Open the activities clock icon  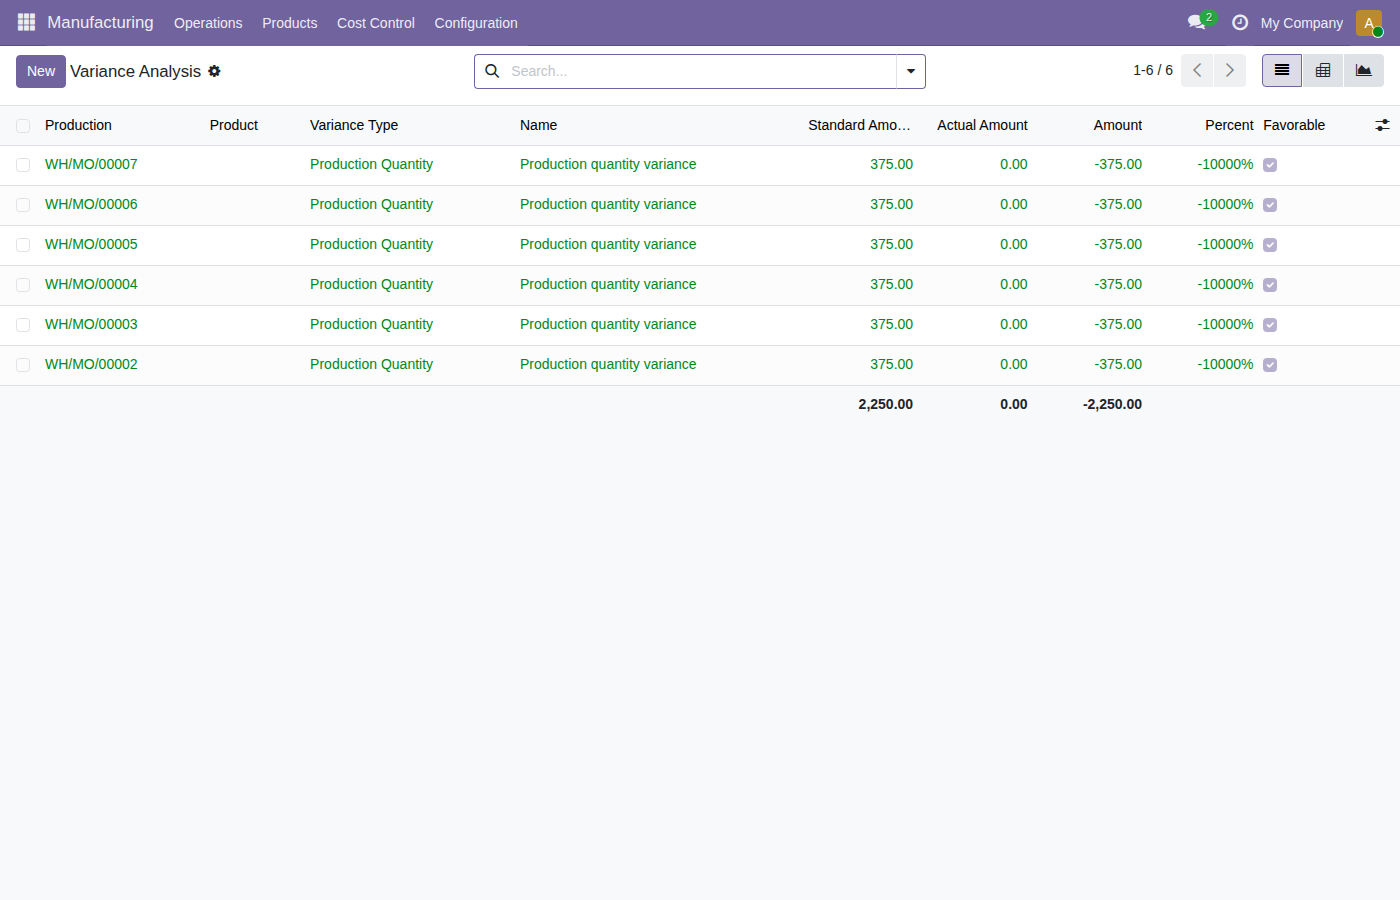1240,22
